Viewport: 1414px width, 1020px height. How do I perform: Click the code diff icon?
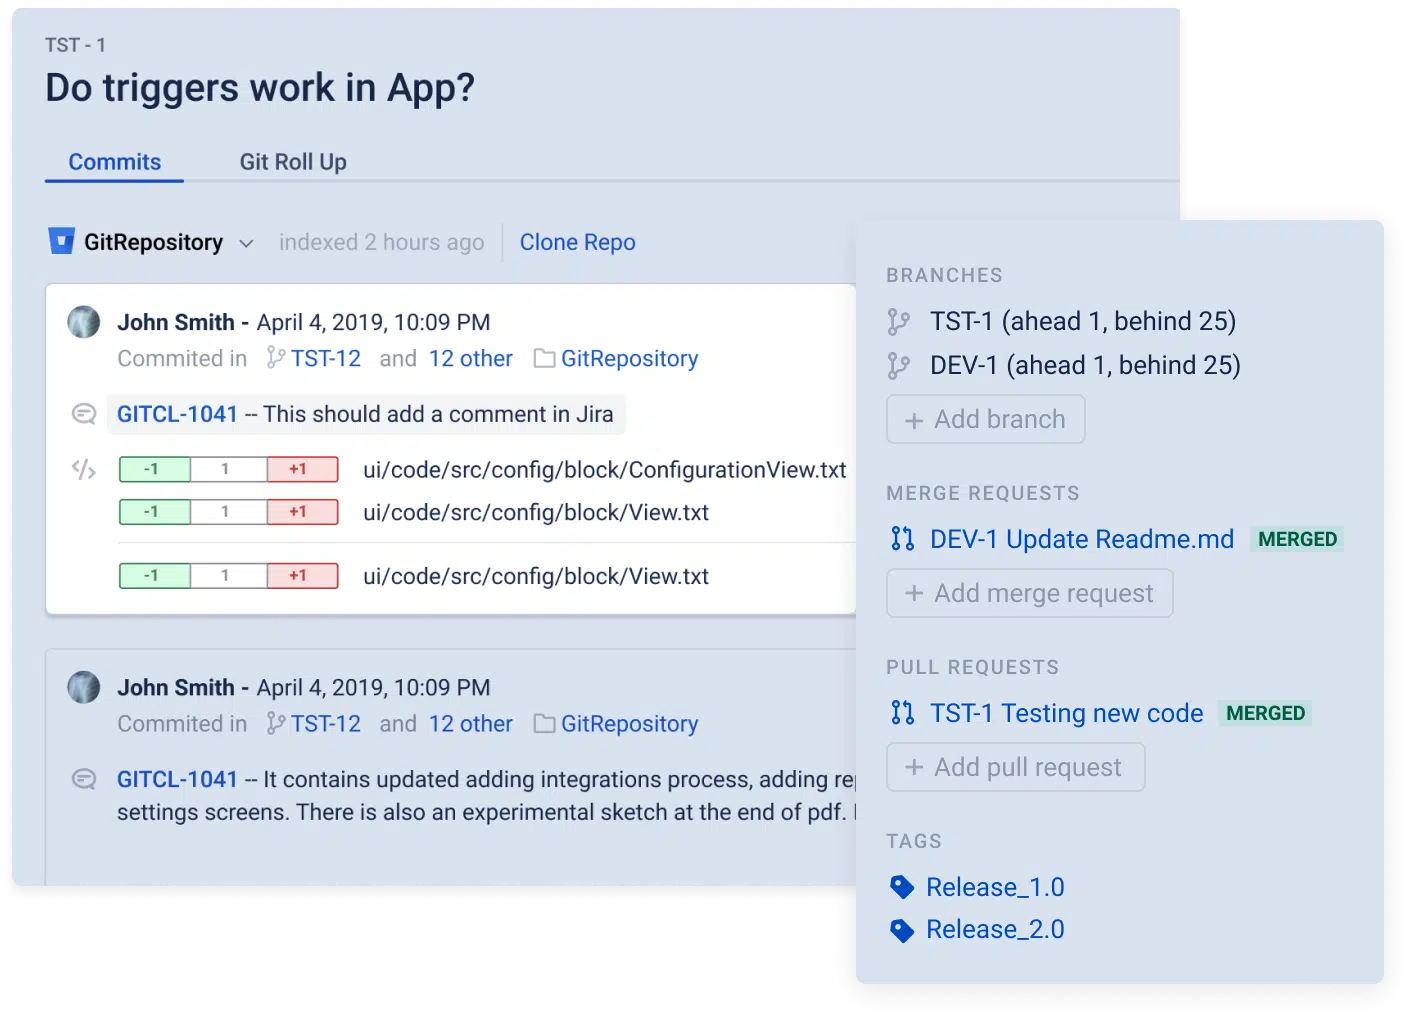84,469
